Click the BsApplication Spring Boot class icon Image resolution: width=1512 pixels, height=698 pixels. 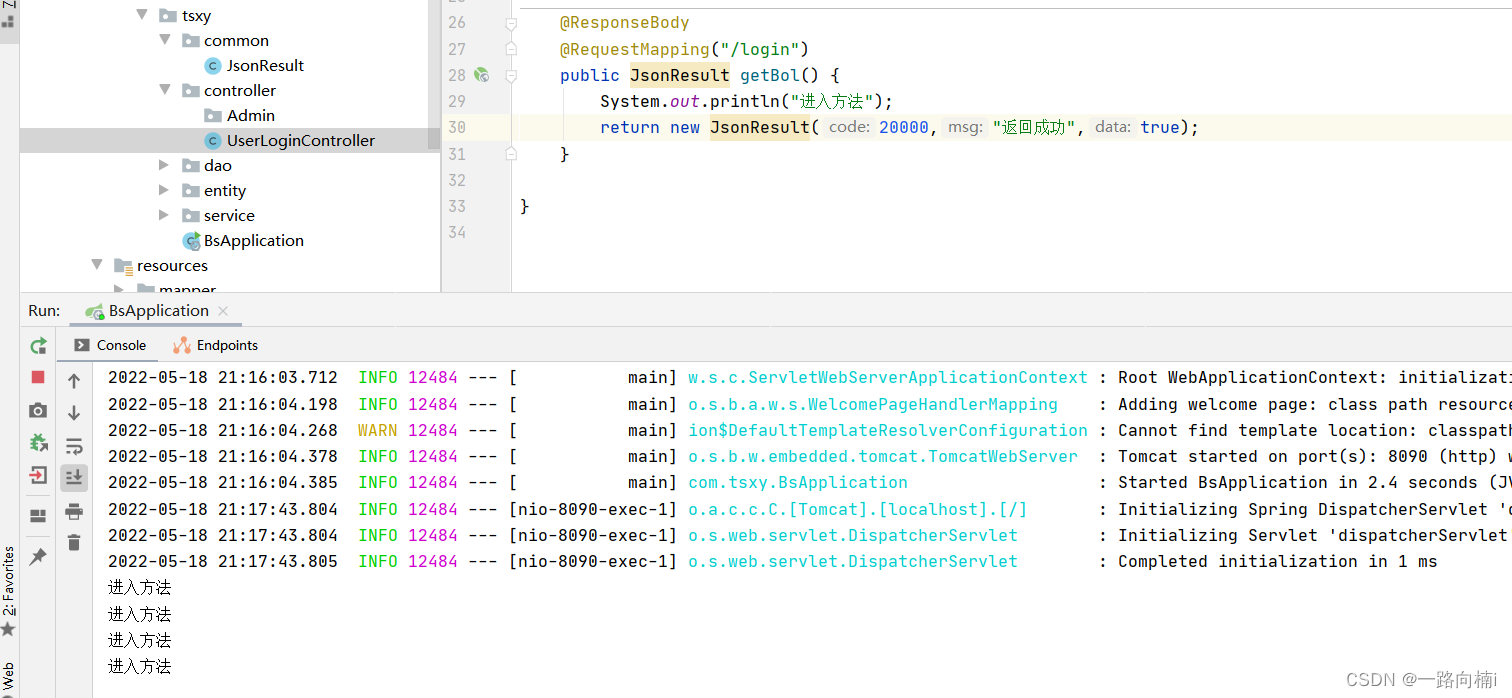[x=191, y=241]
